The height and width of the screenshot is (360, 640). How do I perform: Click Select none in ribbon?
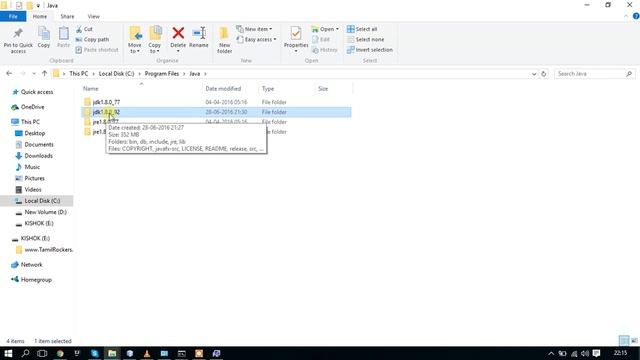[365, 40]
